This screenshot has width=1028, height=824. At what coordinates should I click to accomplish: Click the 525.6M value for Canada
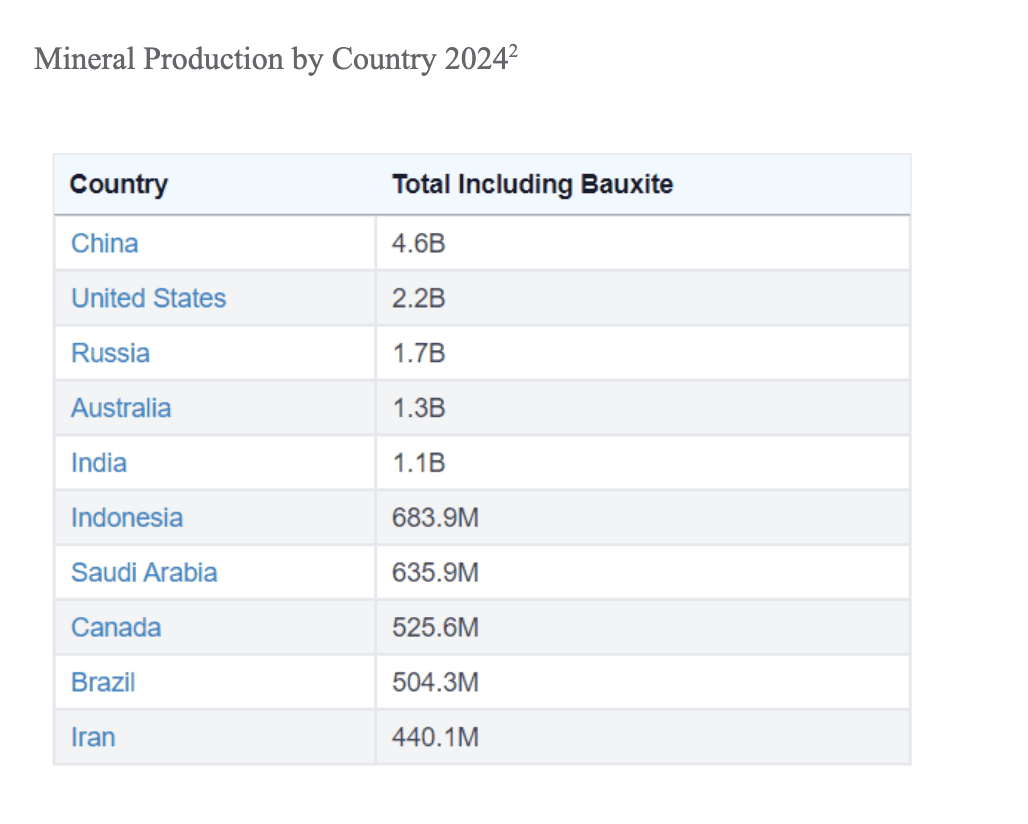click(x=435, y=628)
